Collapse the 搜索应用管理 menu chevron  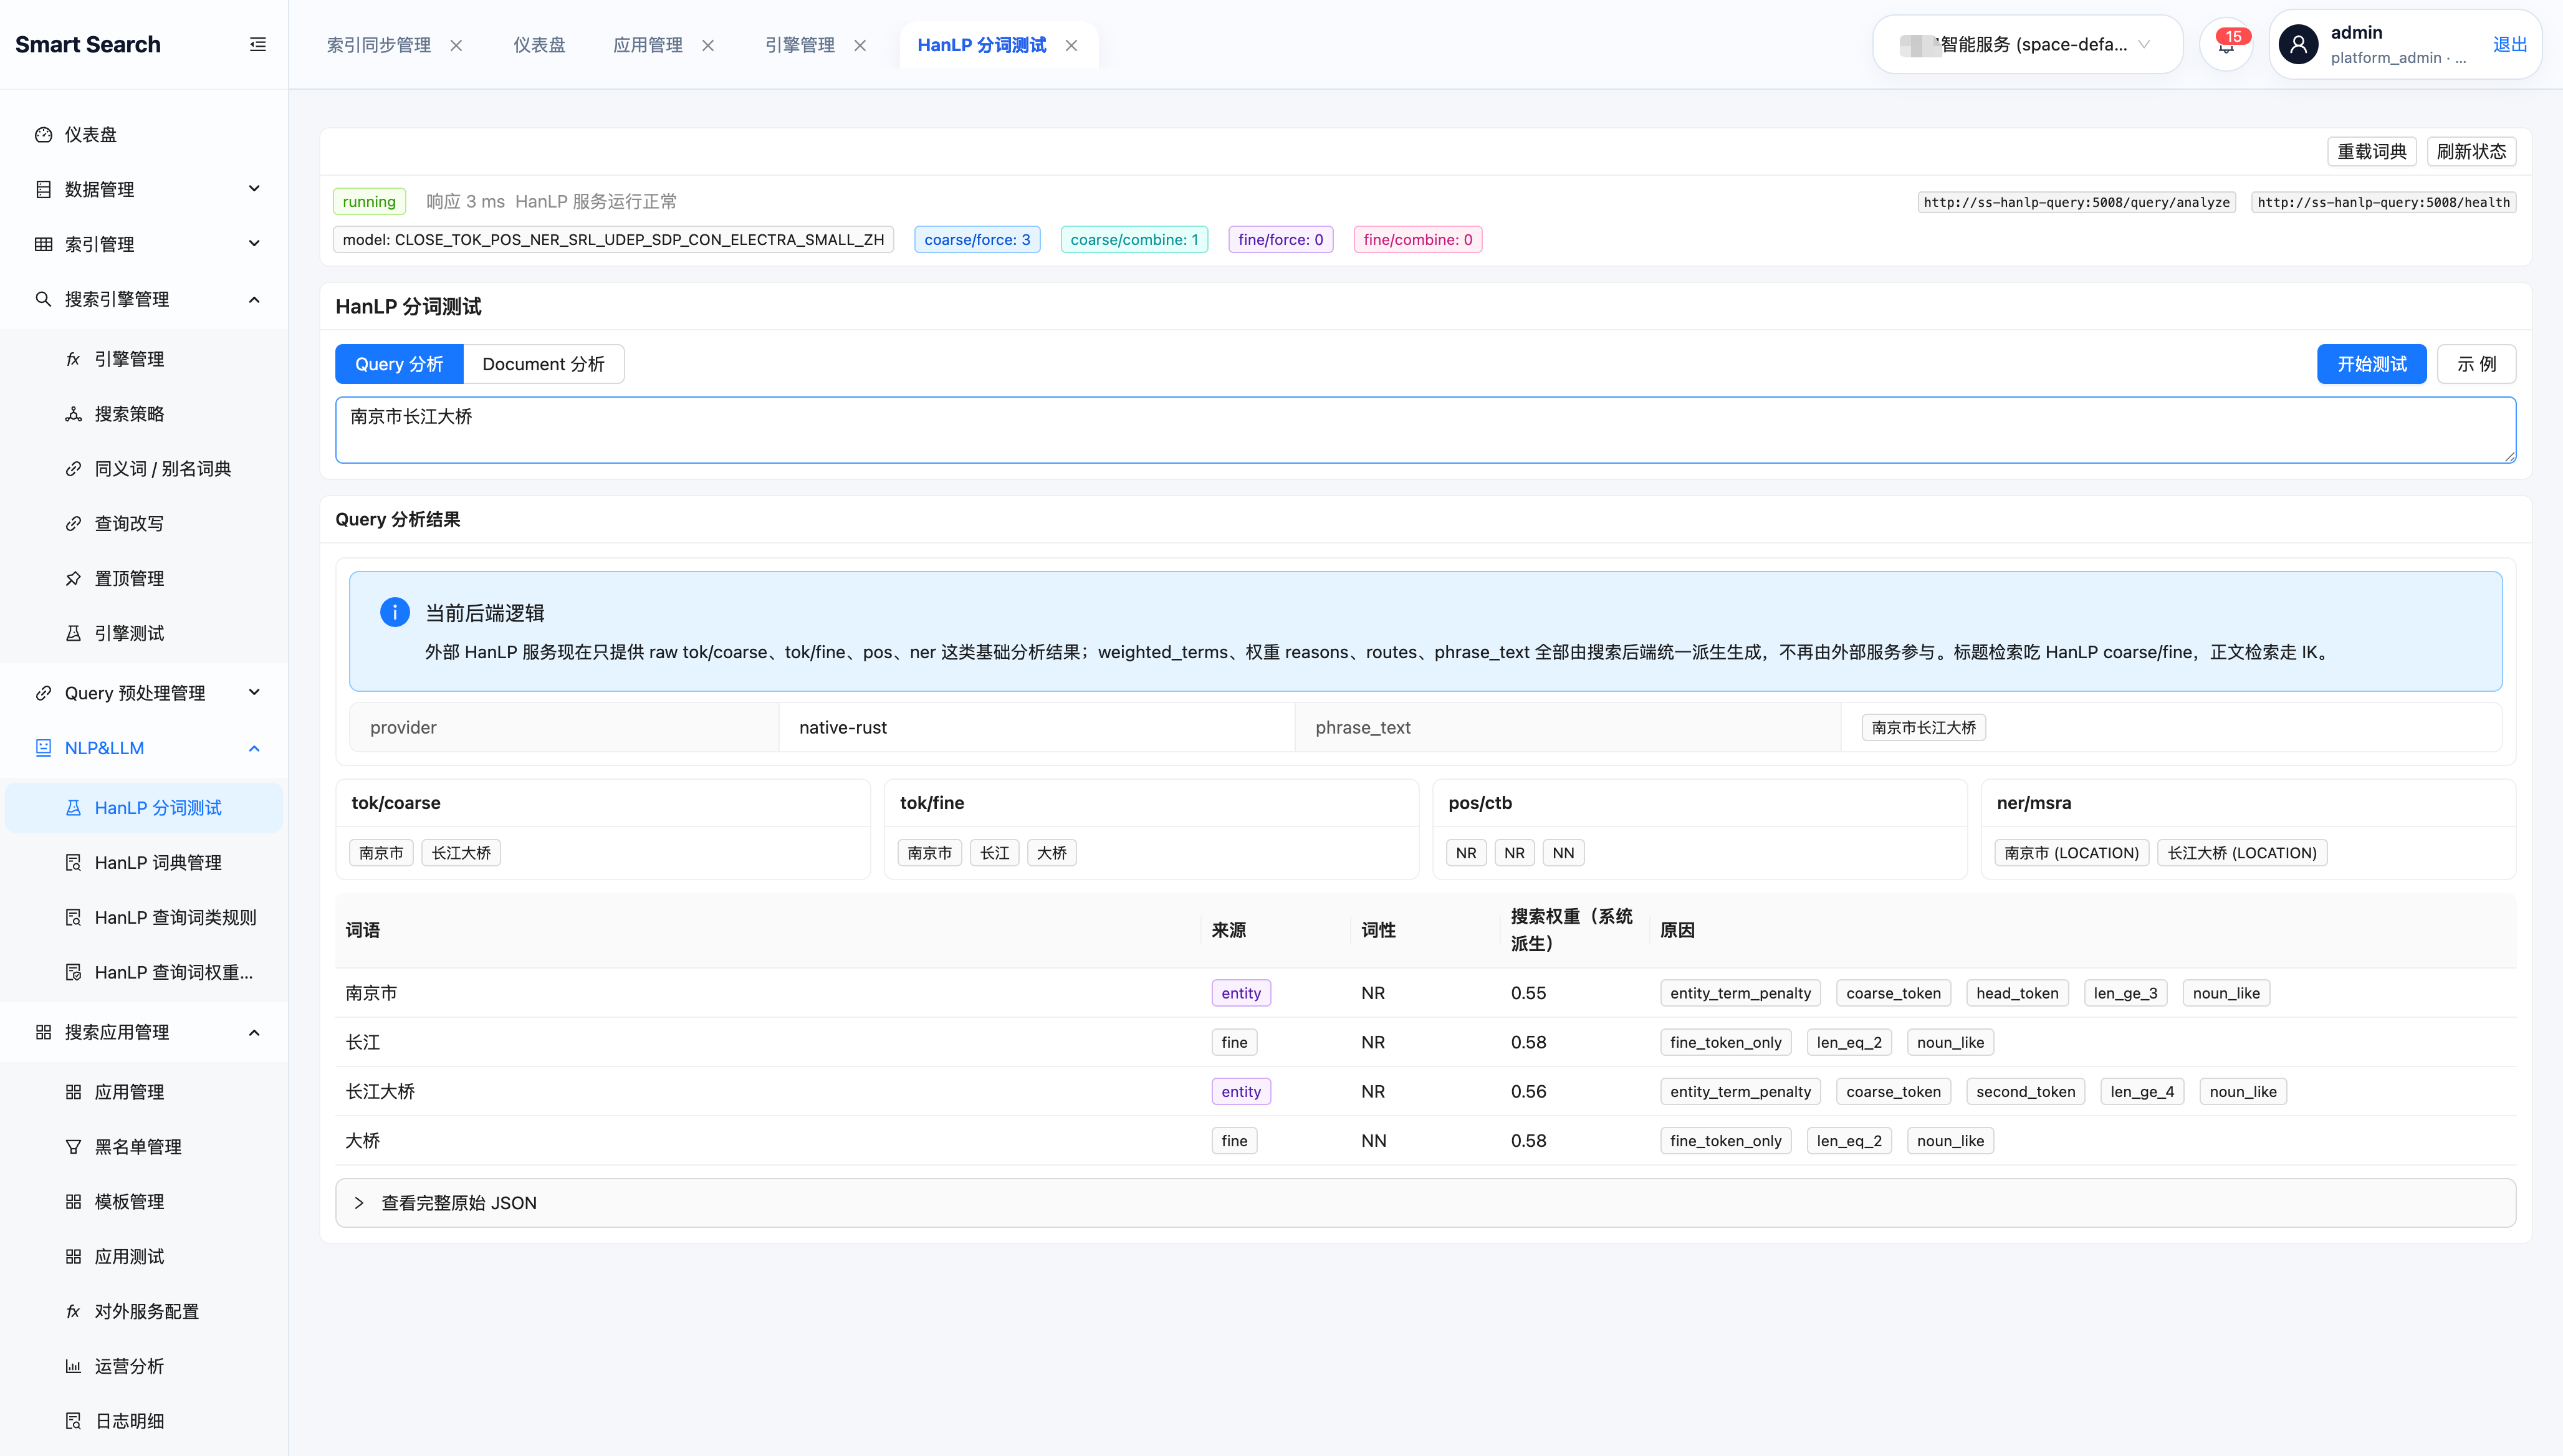tap(254, 1032)
